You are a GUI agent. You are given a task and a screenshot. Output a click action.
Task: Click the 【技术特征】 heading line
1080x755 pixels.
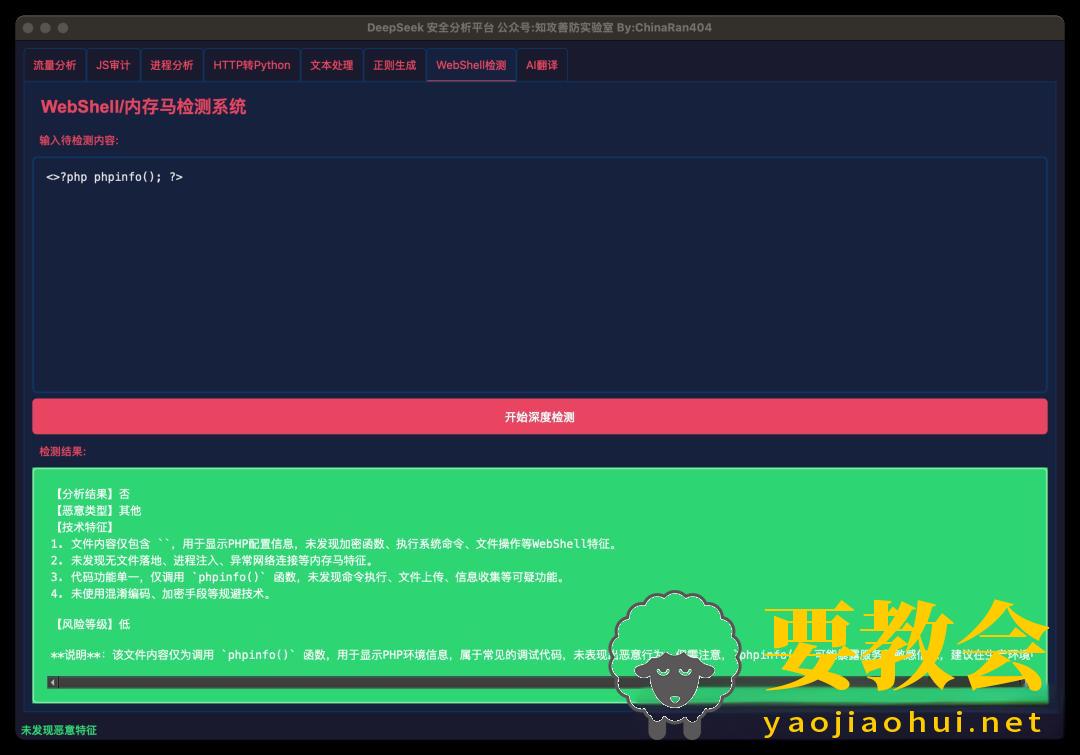(81, 527)
